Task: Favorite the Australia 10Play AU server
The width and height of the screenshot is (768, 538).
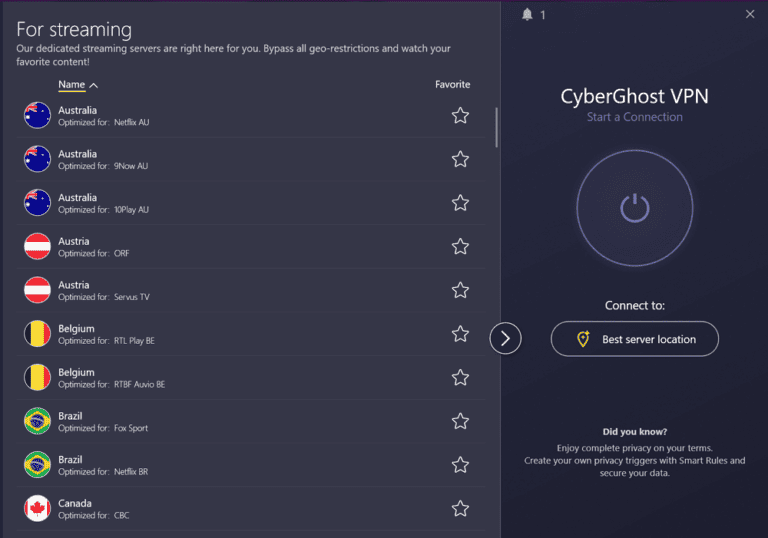Action: [460, 203]
